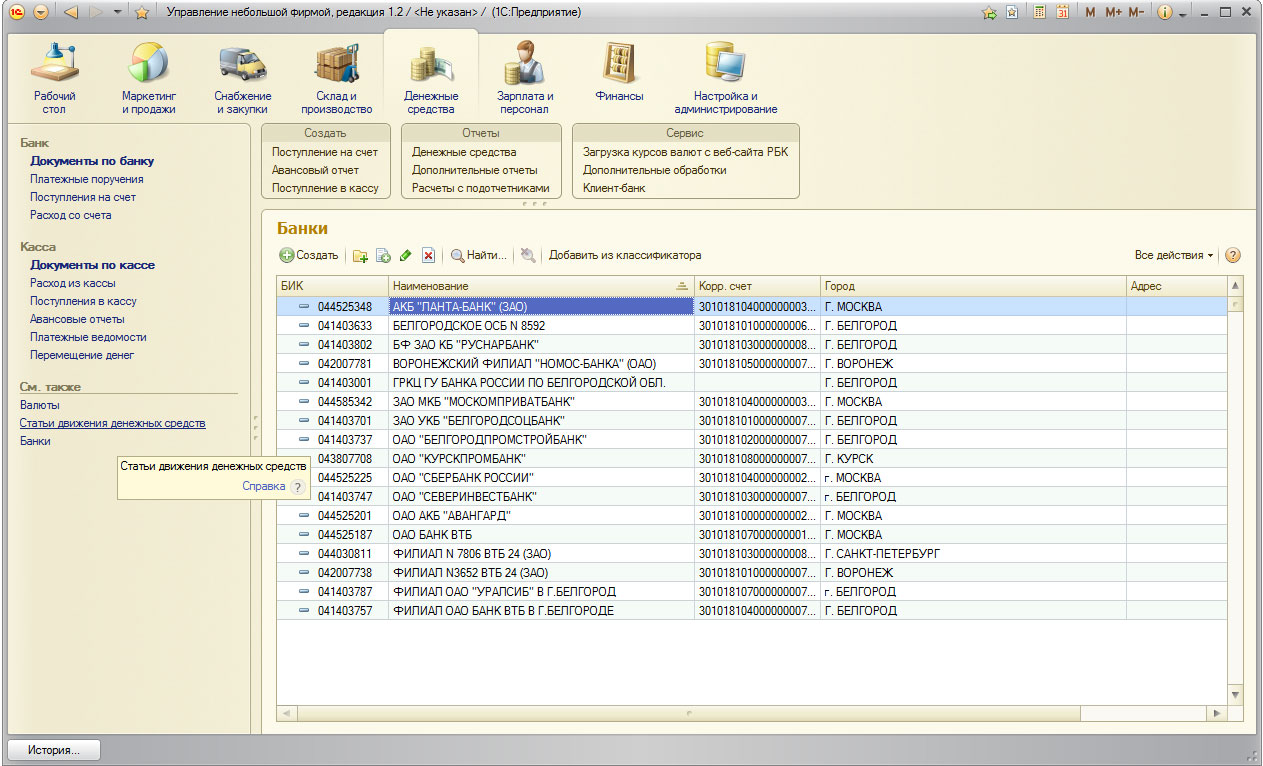This screenshot has width=1263, height=766.
Task: Click the copy item icon in toolbar
Action: click(x=383, y=256)
